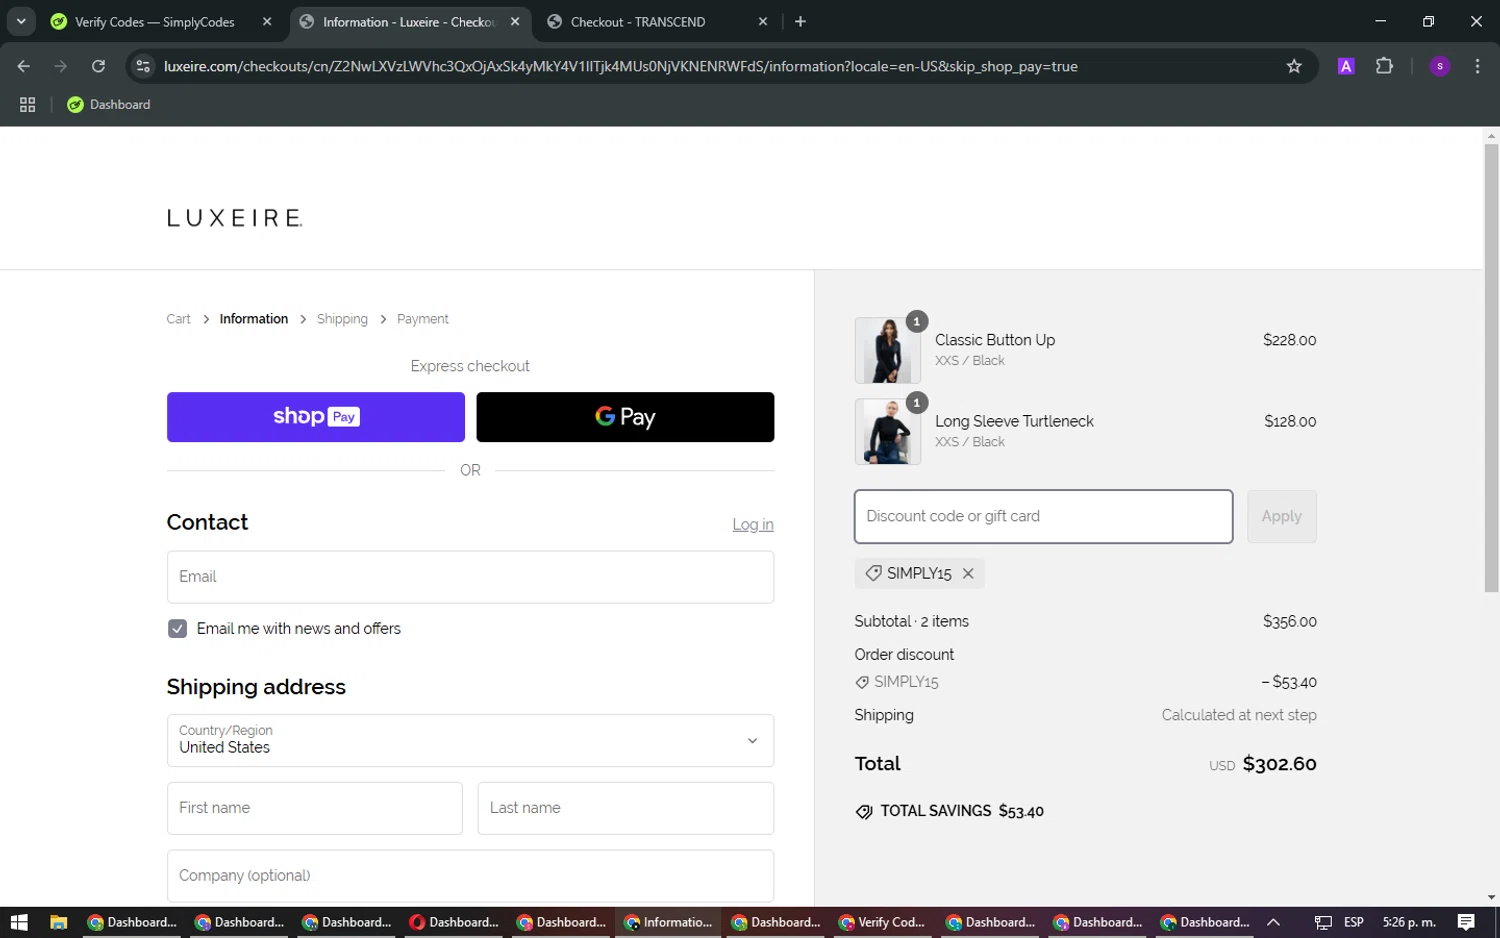
Task: Focus the Last name field
Action: (625, 808)
